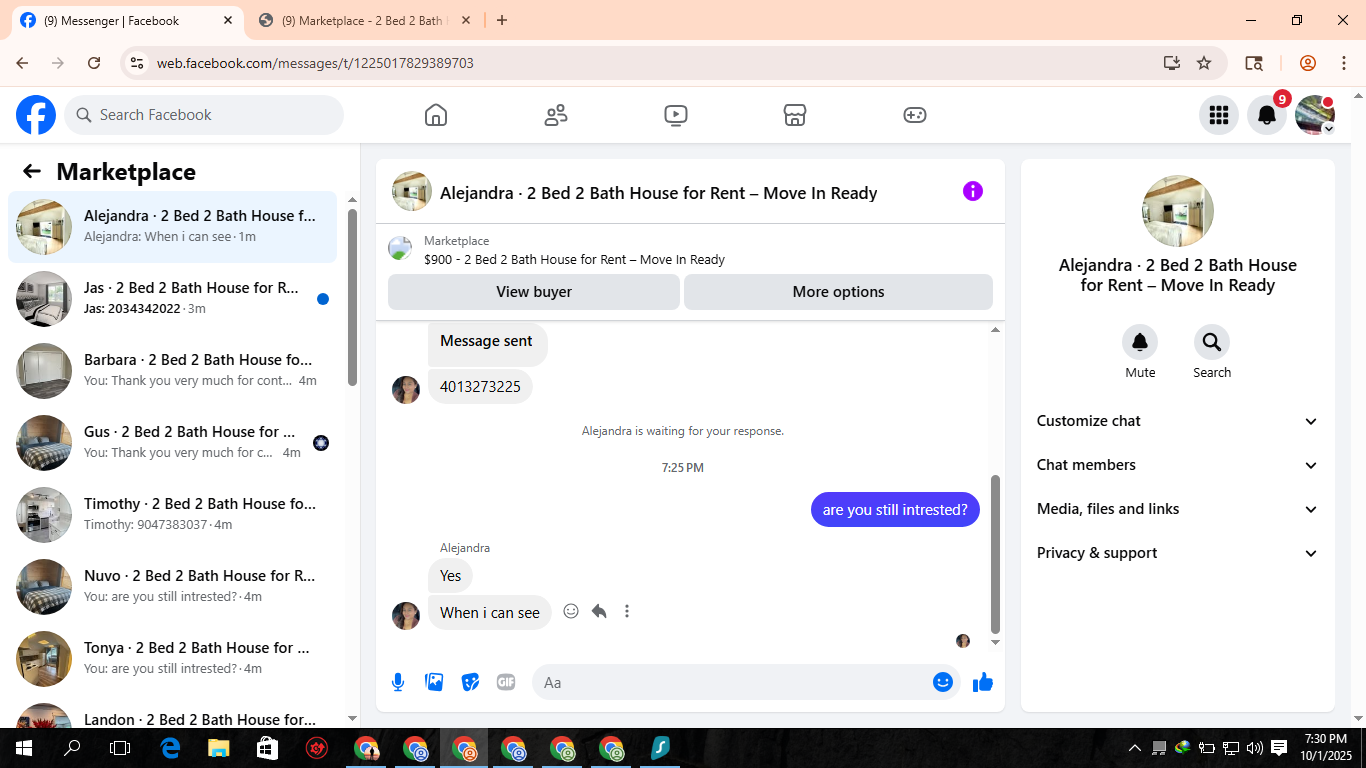Image resolution: width=1366 pixels, height=768 pixels.
Task: Open the Chrome three-dot menu
Action: (x=1343, y=63)
